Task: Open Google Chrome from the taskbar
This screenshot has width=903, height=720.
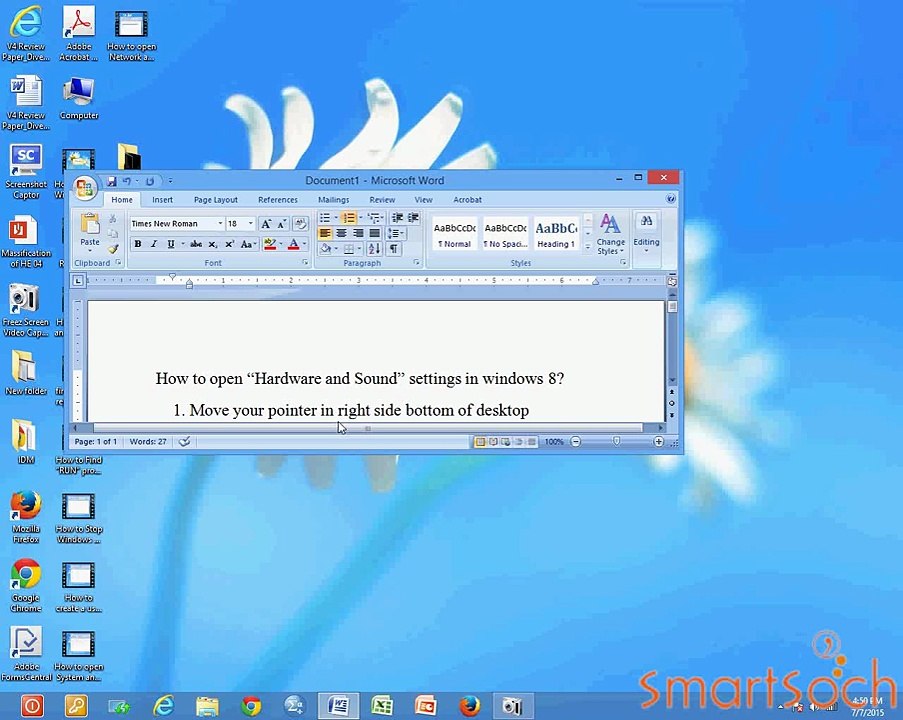Action: [x=251, y=706]
